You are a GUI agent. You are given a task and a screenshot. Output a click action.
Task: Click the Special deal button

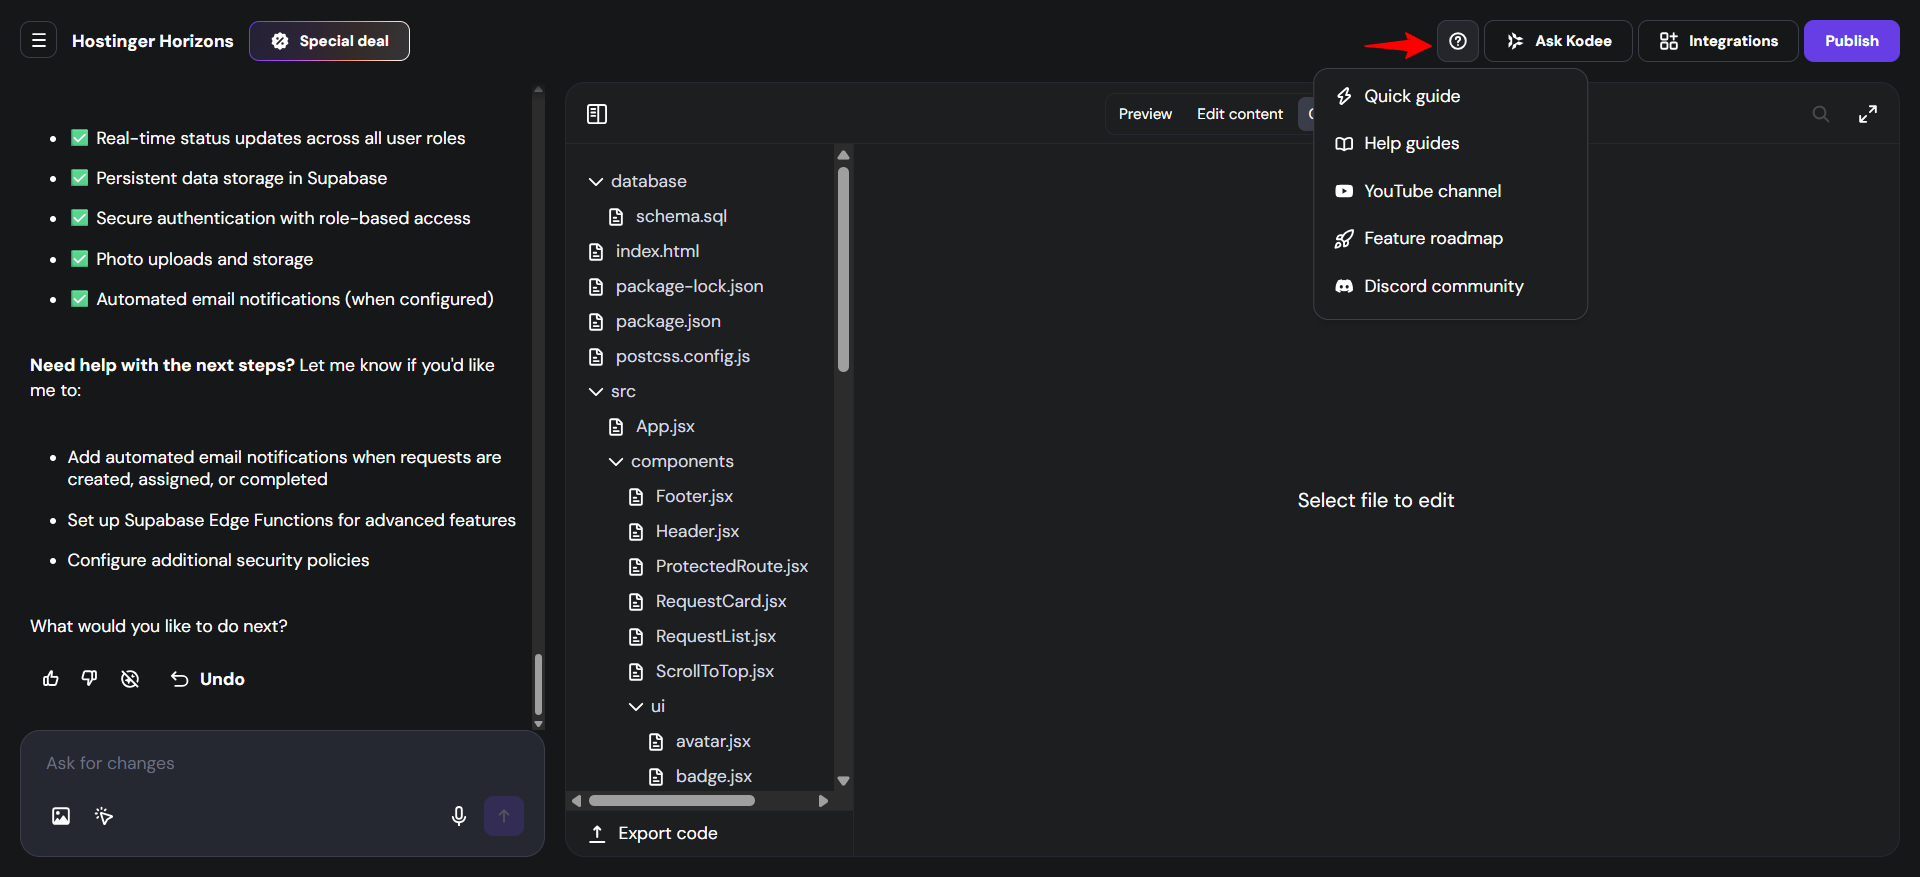click(329, 41)
